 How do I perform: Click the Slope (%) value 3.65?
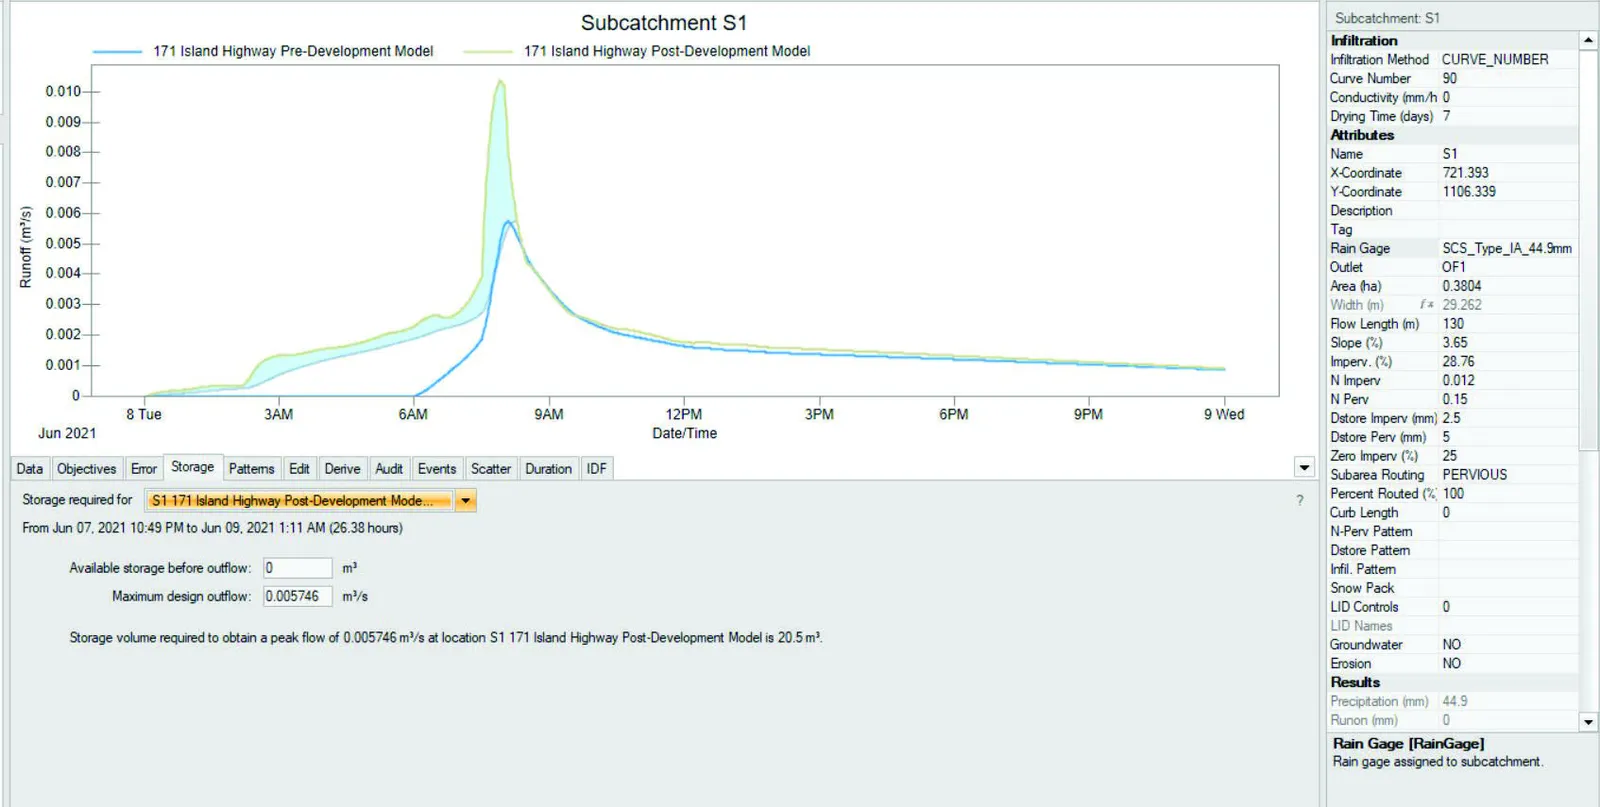(x=1455, y=343)
